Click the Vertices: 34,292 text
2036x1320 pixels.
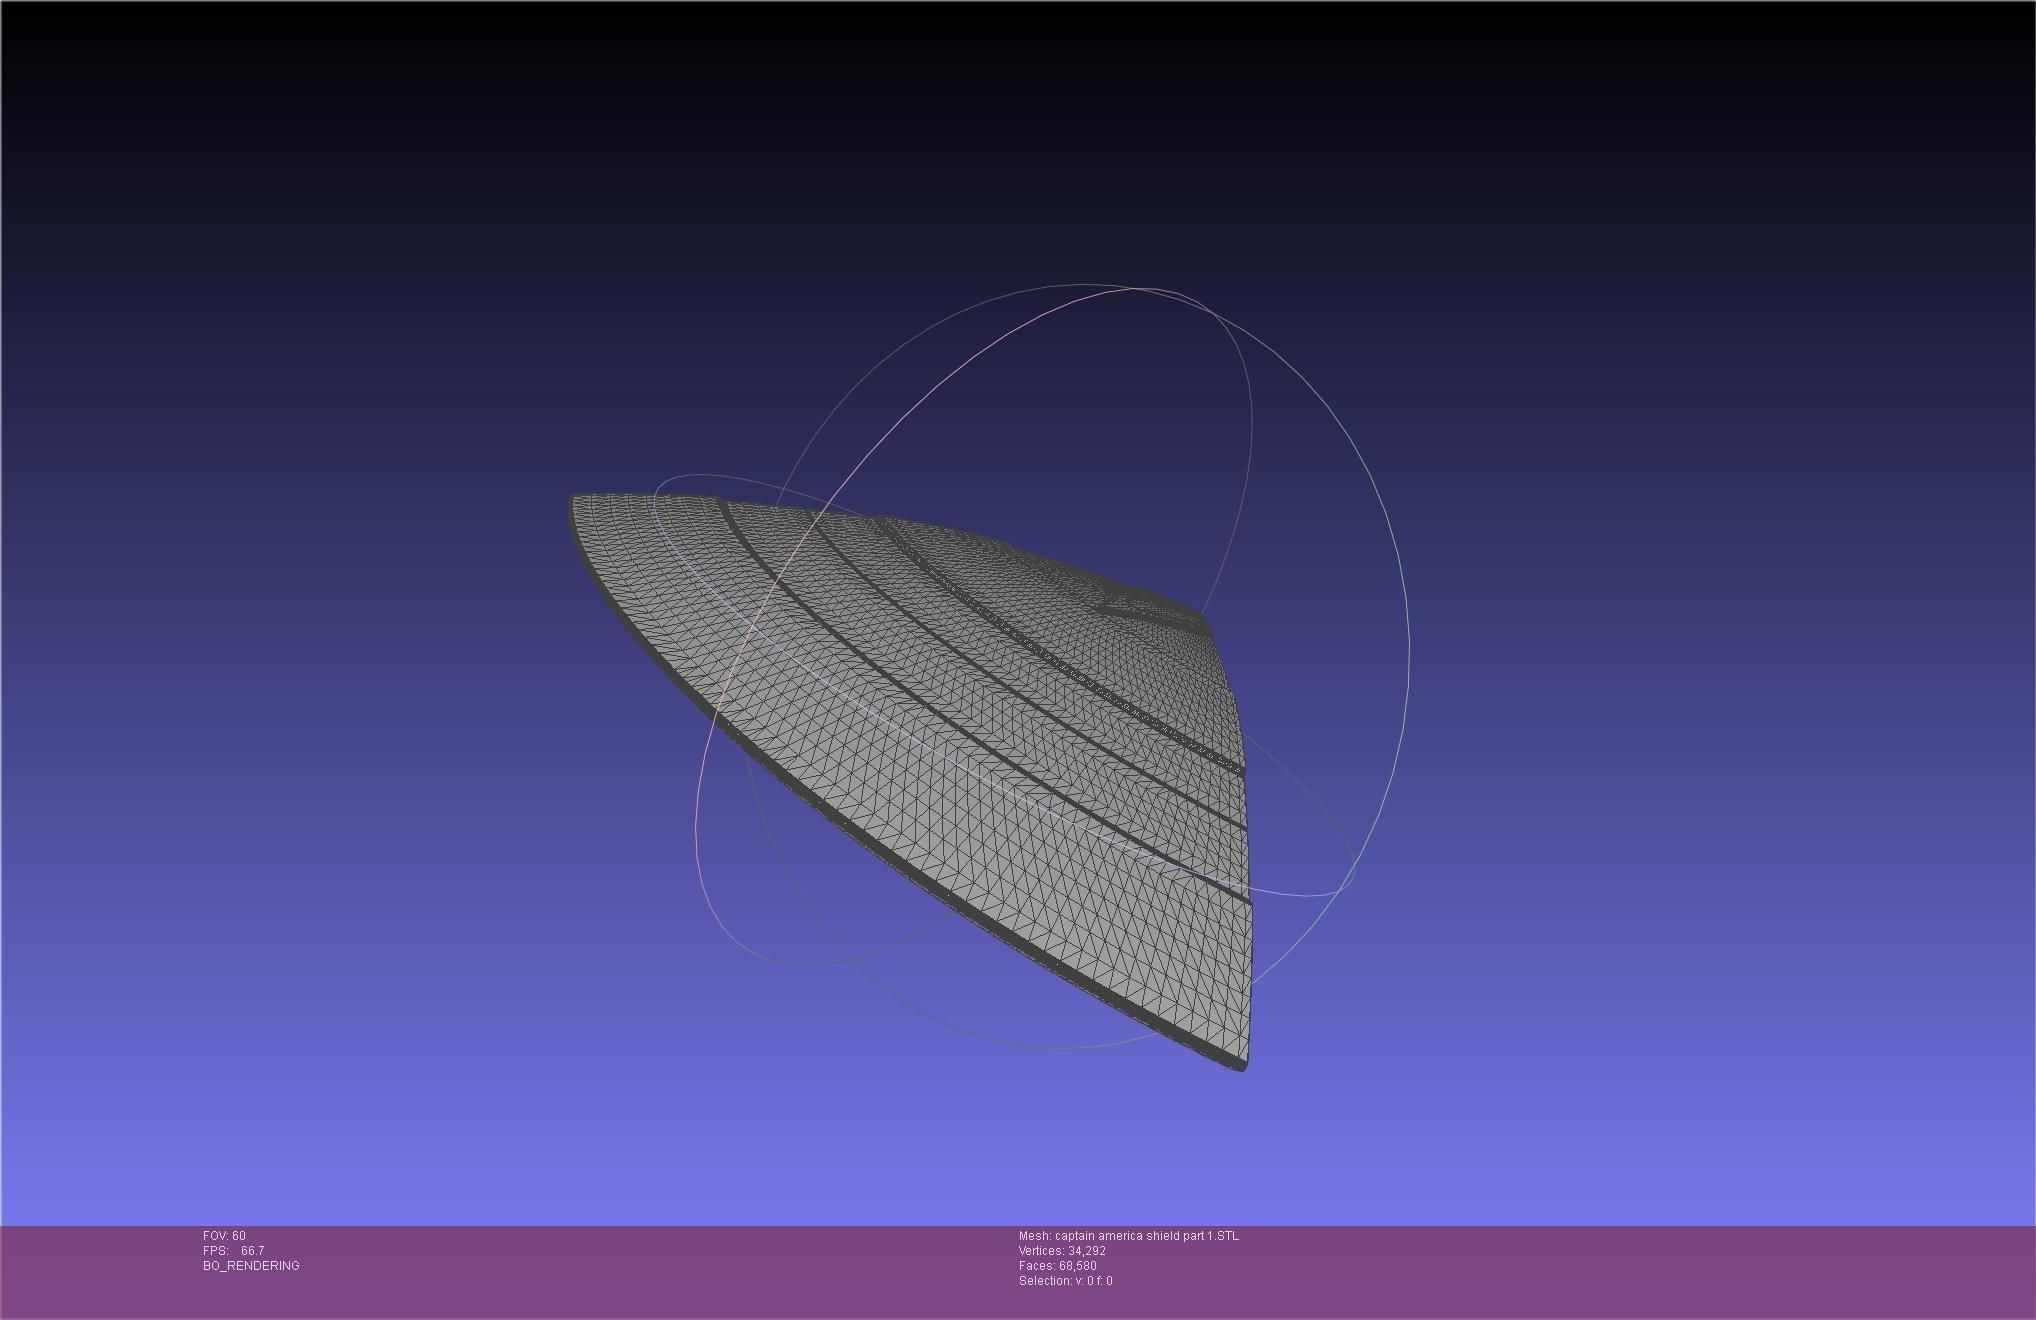click(x=1062, y=1251)
